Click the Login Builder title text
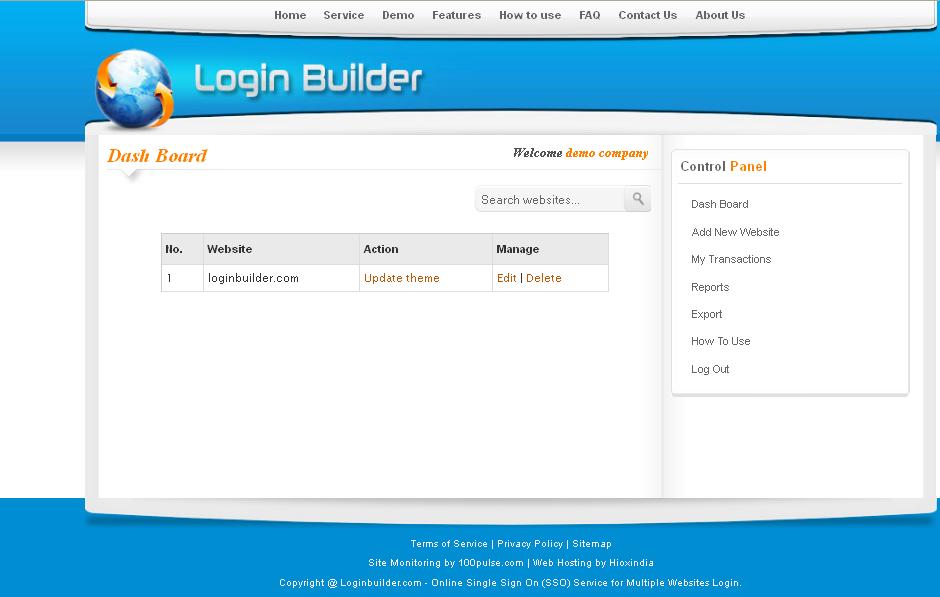Image resolution: width=940 pixels, height=597 pixels. [x=309, y=79]
